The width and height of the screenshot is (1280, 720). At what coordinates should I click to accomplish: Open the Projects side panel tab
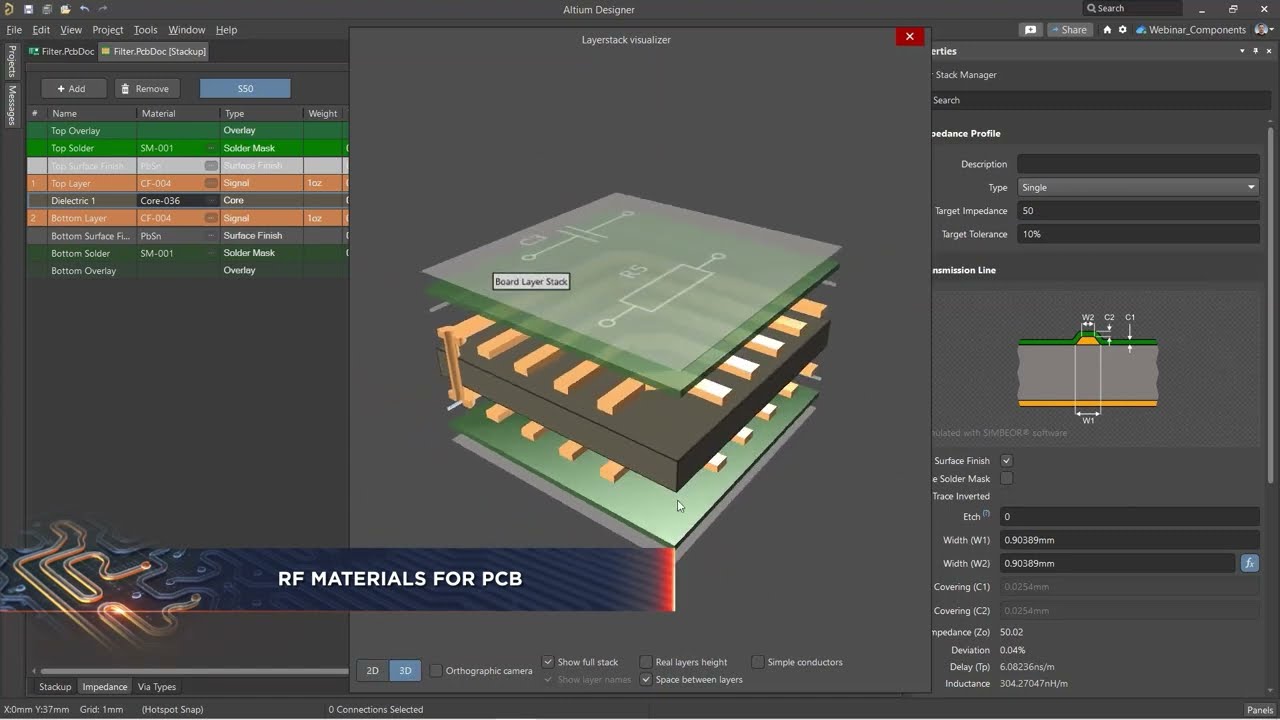(12, 61)
